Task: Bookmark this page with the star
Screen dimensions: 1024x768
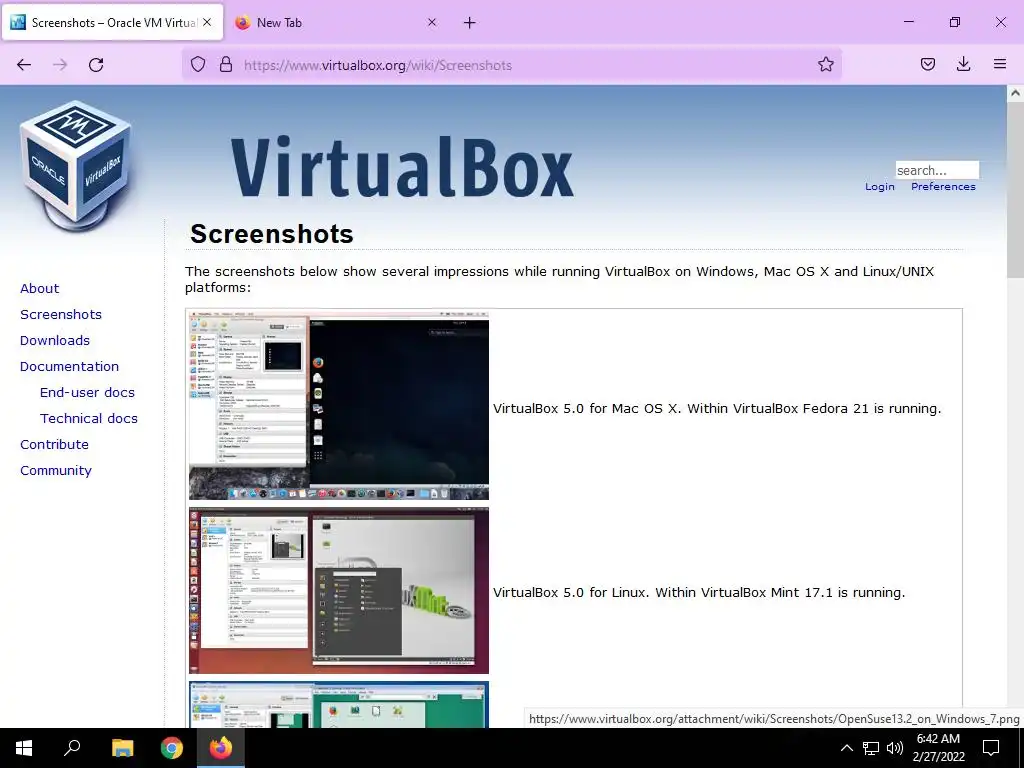Action: click(x=825, y=65)
